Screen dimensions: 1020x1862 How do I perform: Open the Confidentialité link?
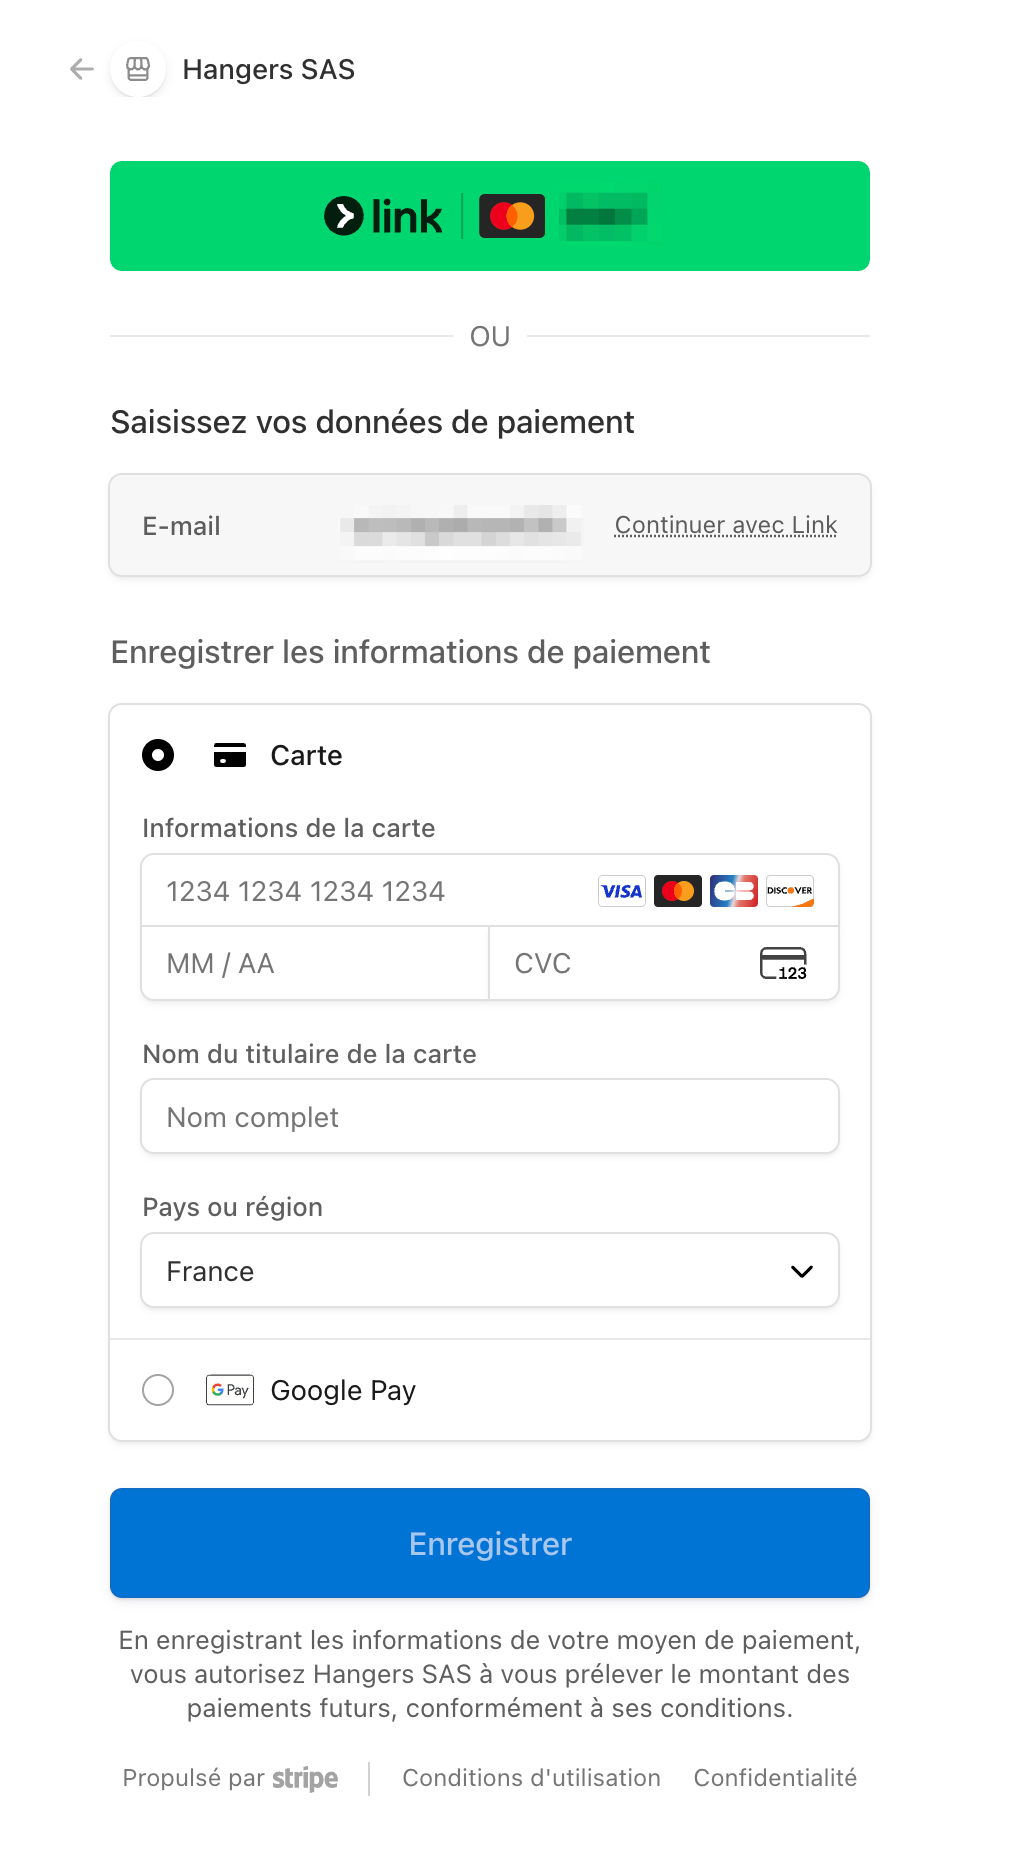(775, 1778)
